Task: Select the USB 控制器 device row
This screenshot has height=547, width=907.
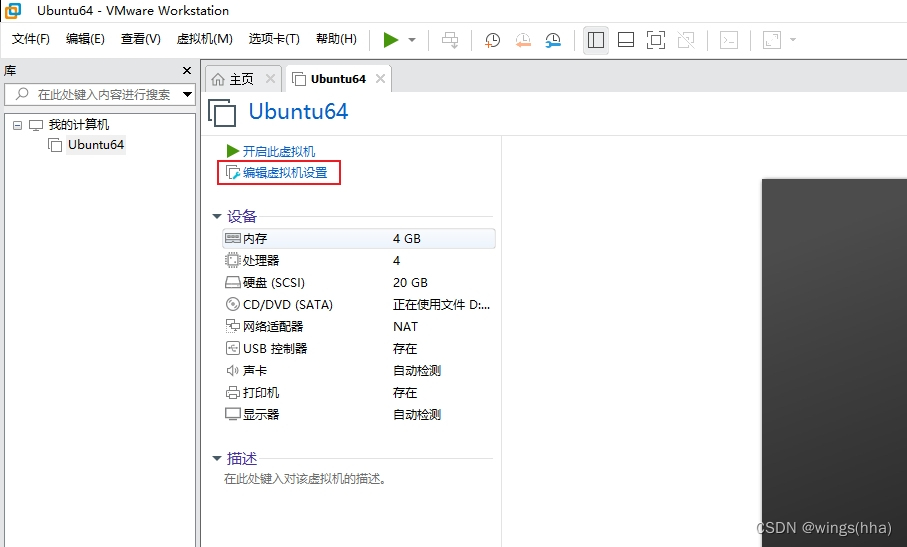Action: pyautogui.click(x=359, y=349)
